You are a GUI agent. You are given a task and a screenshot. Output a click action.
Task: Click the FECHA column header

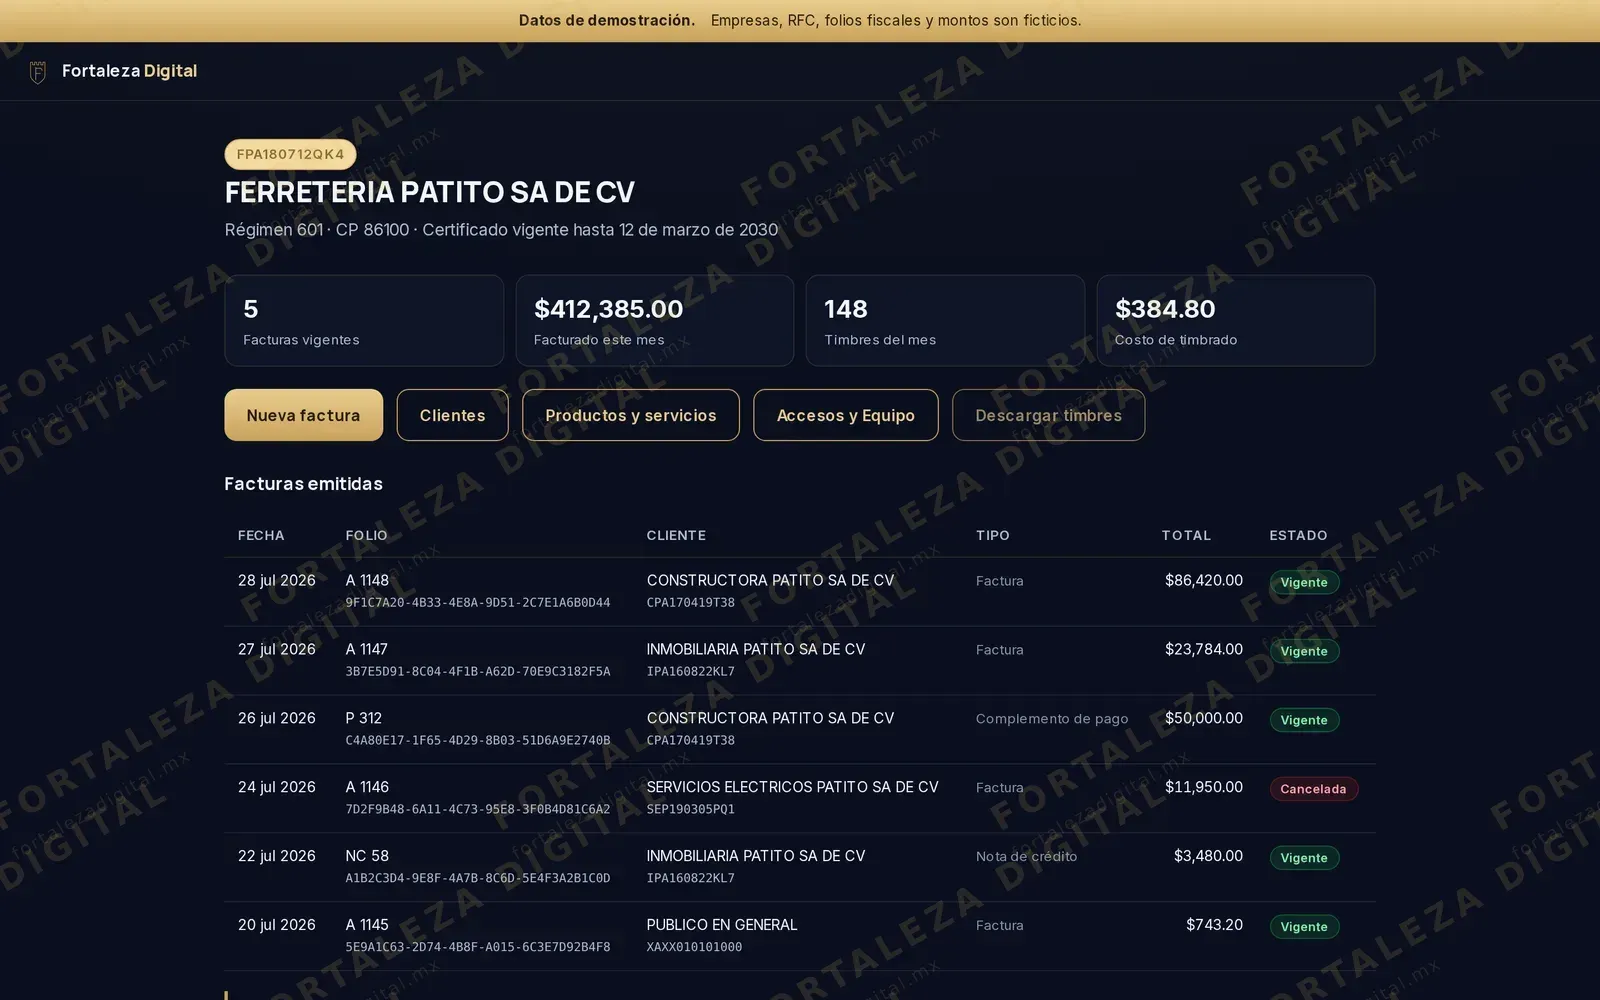coord(261,535)
